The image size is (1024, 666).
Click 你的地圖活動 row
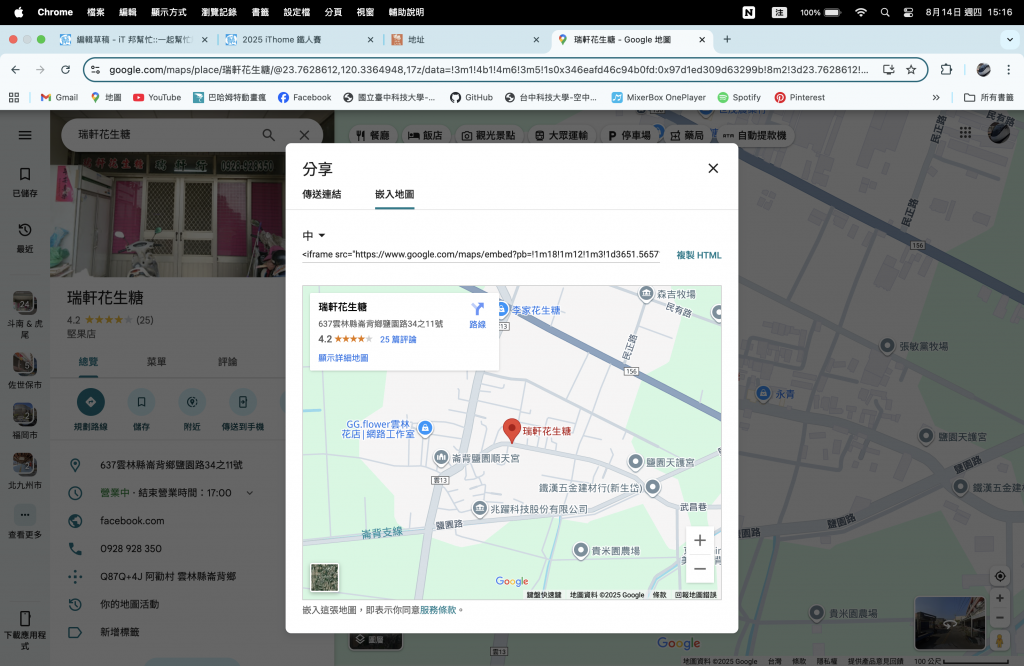[168, 604]
